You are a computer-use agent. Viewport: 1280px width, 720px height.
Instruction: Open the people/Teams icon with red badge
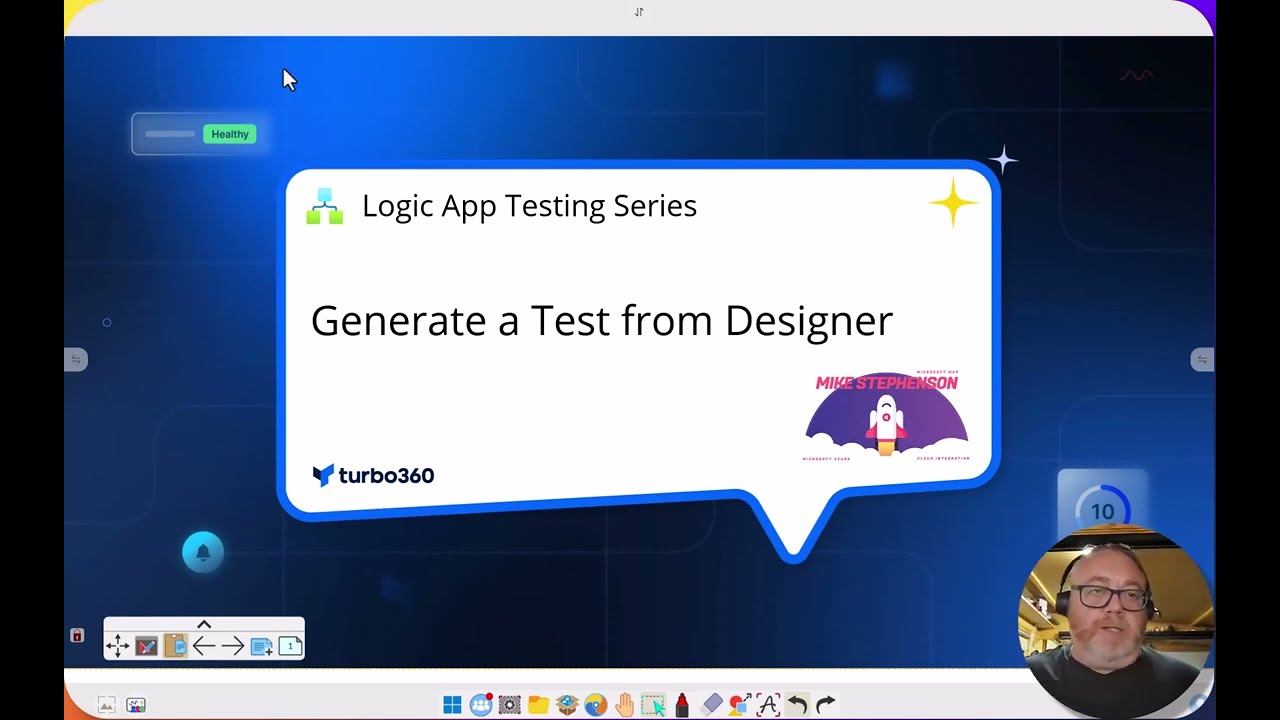pyautogui.click(x=481, y=705)
